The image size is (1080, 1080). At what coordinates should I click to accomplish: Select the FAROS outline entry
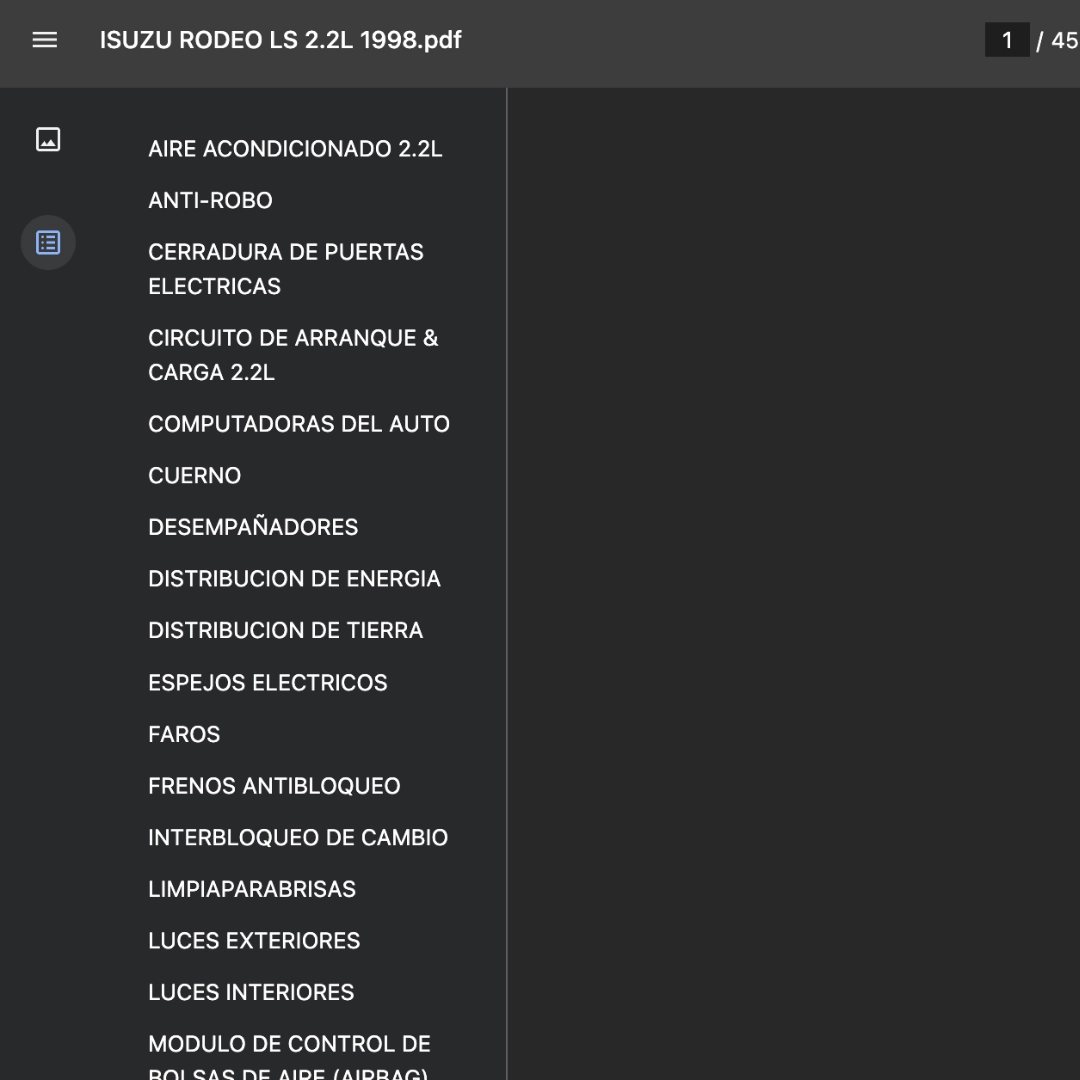(184, 734)
